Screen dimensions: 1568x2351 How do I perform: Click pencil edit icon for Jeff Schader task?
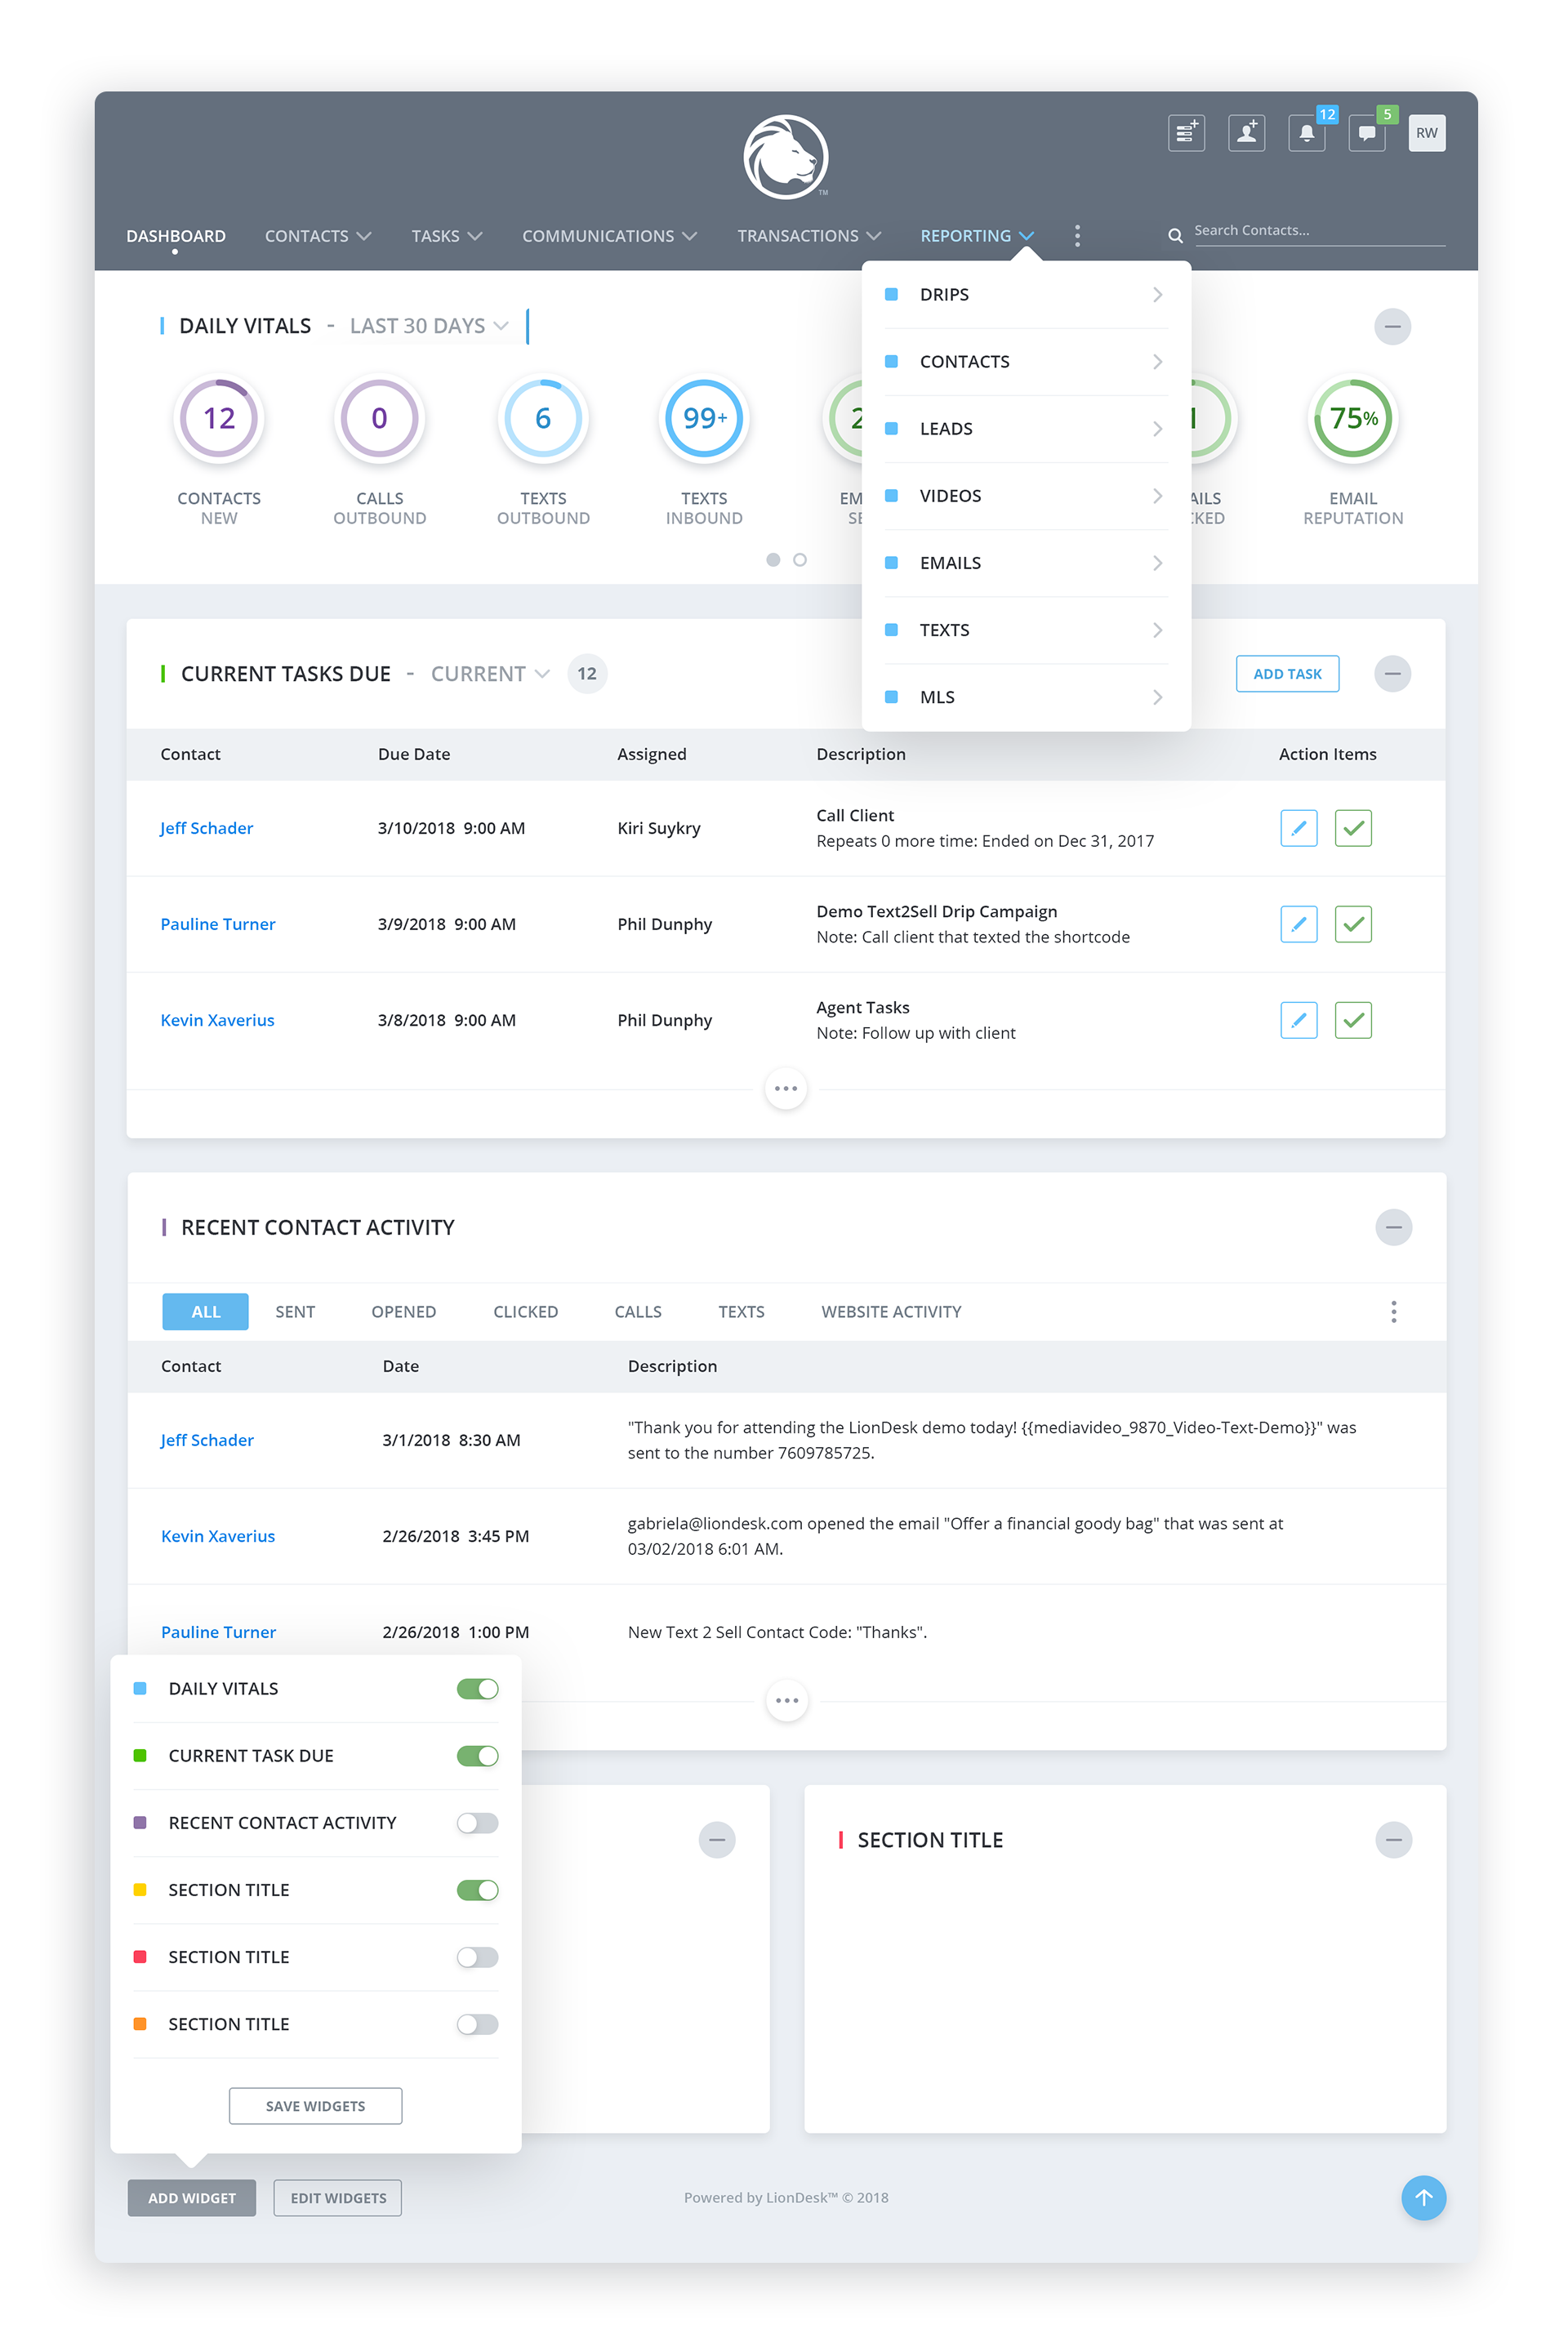[x=1298, y=828]
